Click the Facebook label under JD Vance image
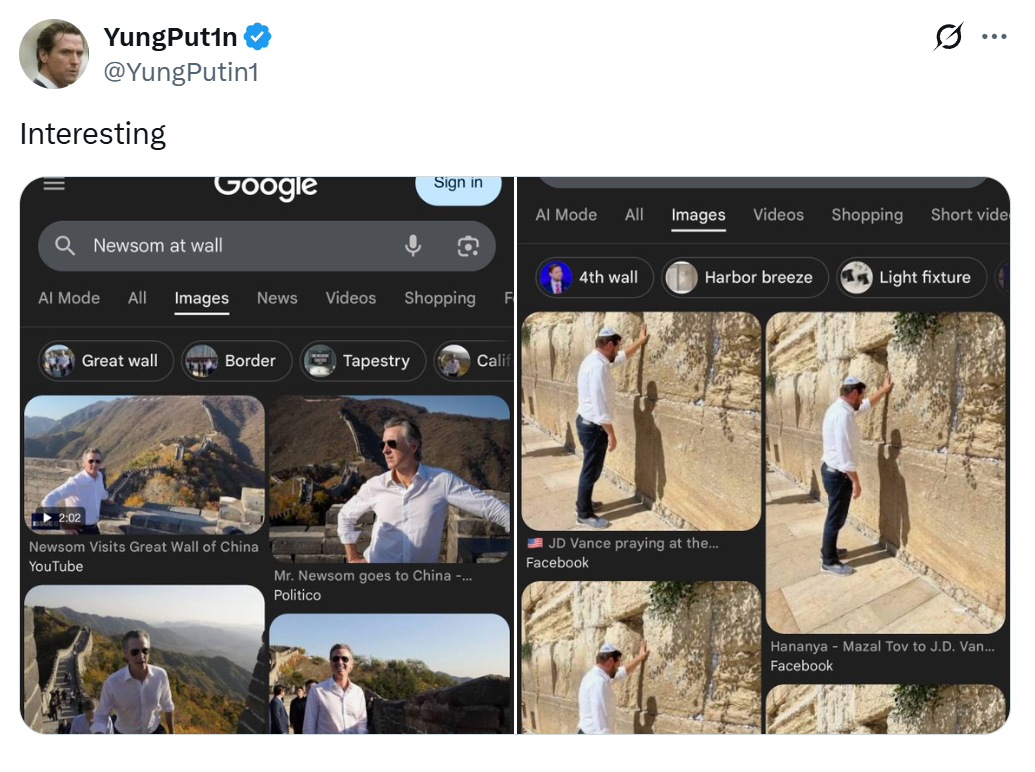This screenshot has width=1035, height=772. 557,563
